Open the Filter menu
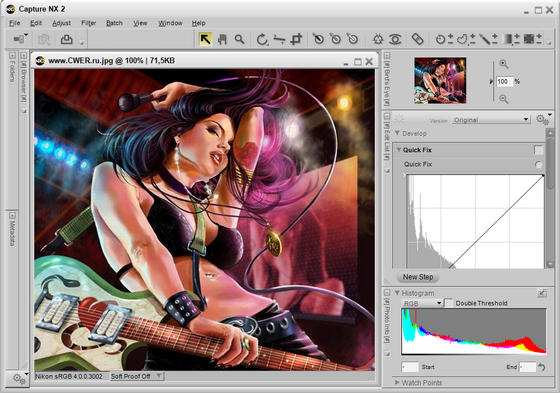560x393 pixels. [89, 23]
